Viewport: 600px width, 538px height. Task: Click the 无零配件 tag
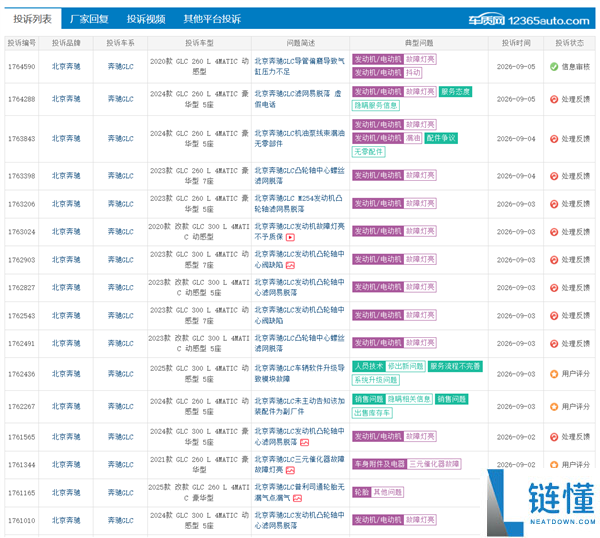click(368, 152)
